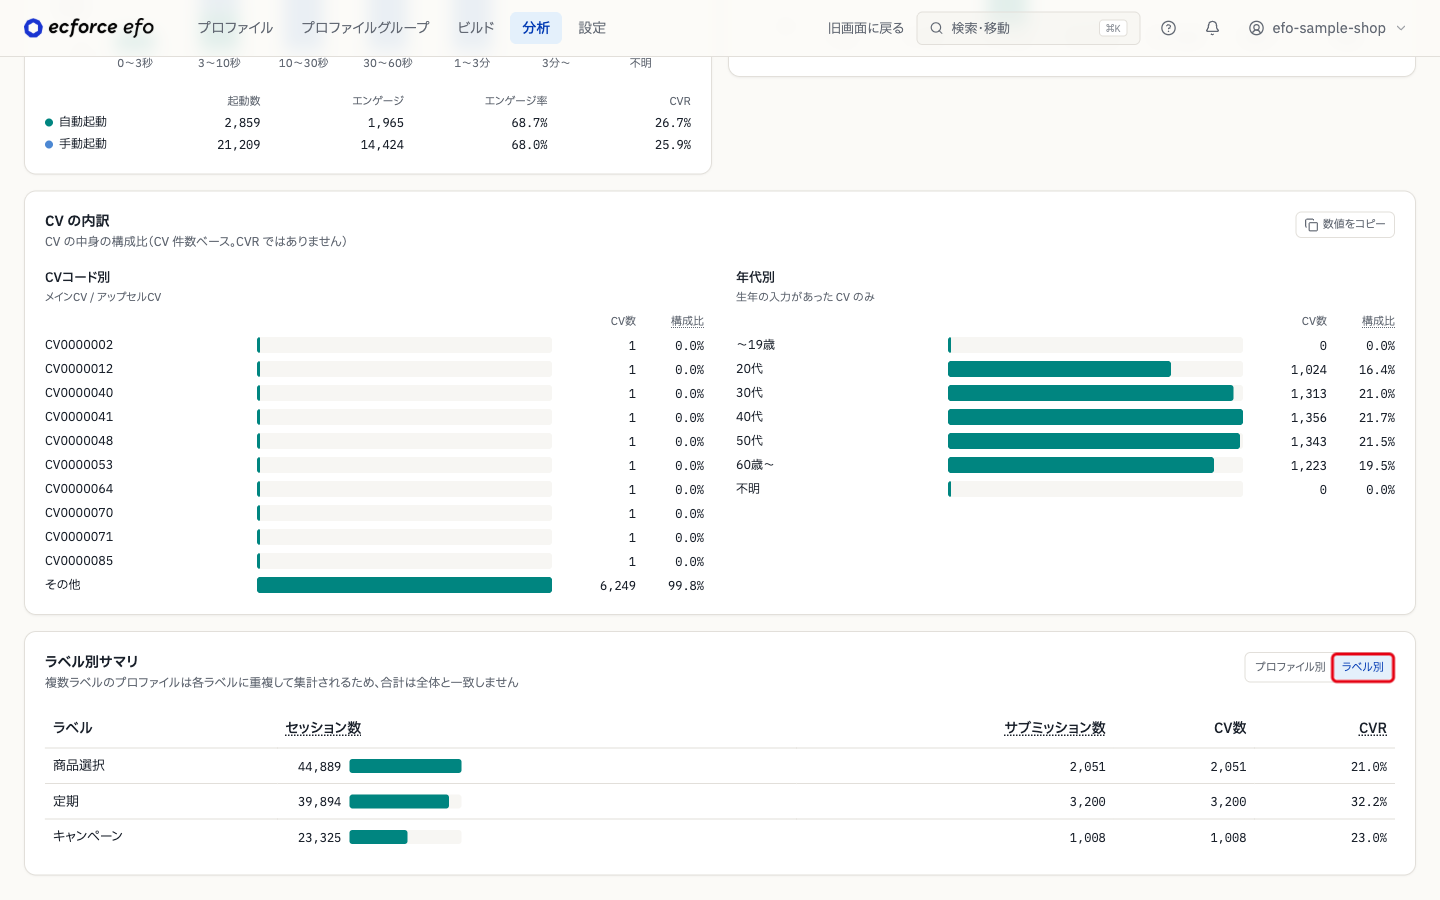Screen dimensions: 1440x900
Task: Click the copy icon in 数値をコピー
Action: click(x=1311, y=225)
